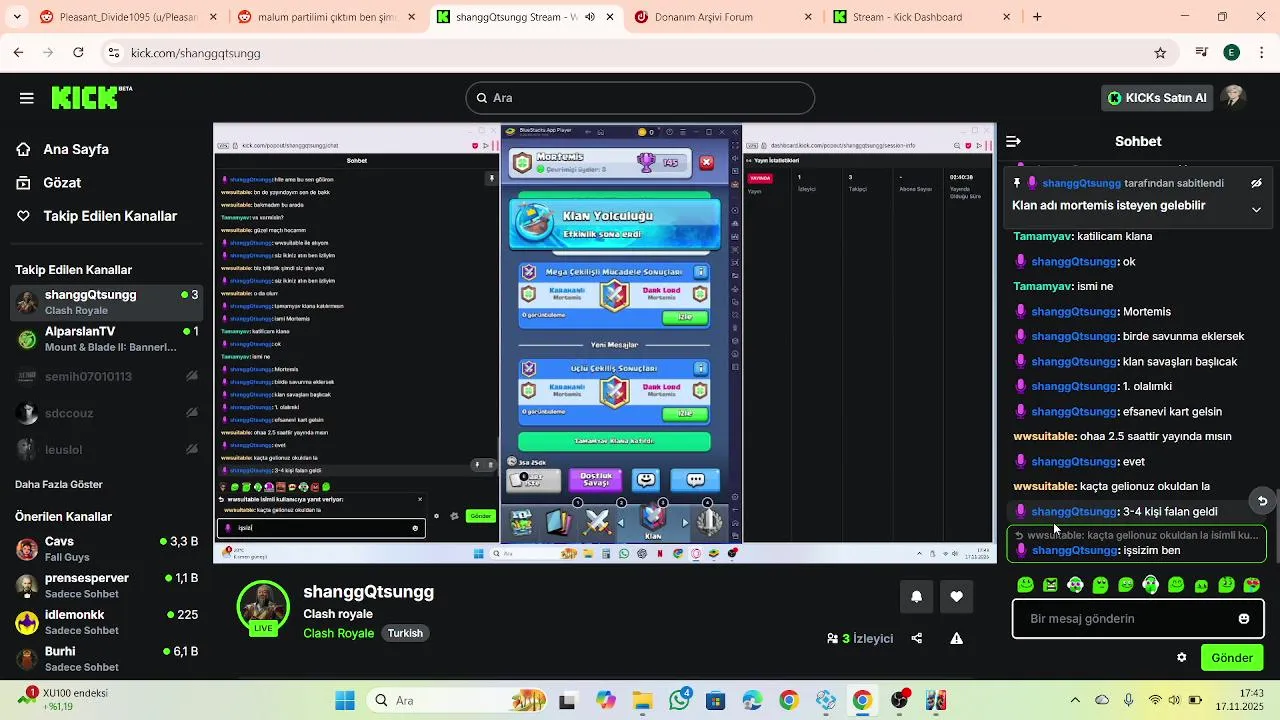The height and width of the screenshot is (720, 1280).
Task: Focus Bir mesaj gönderin input
Action: [1128, 619]
